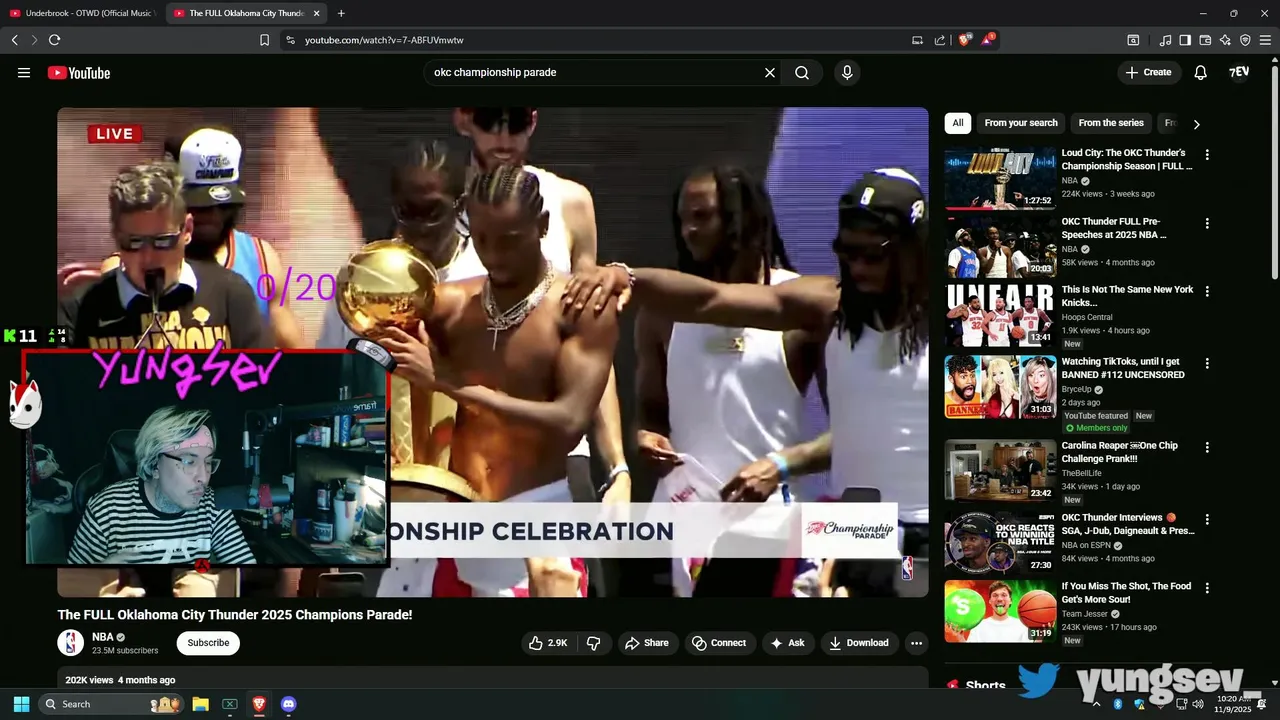Go back one page in browser

coord(14,40)
